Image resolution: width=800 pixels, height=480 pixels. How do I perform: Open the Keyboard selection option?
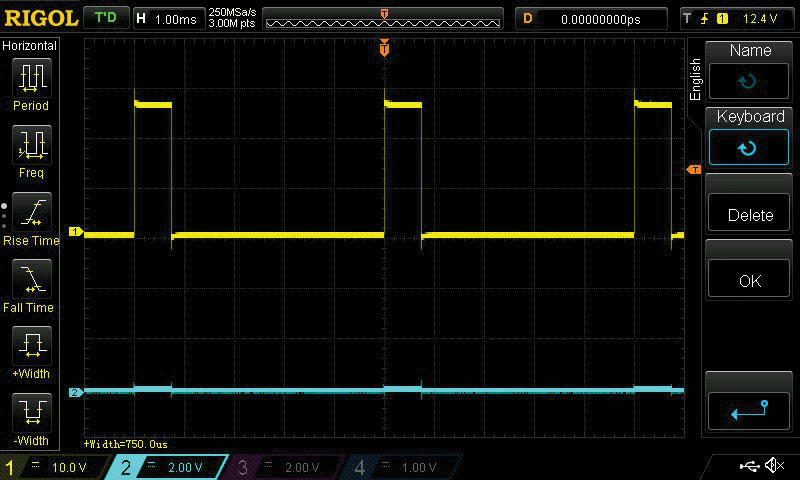tap(750, 137)
